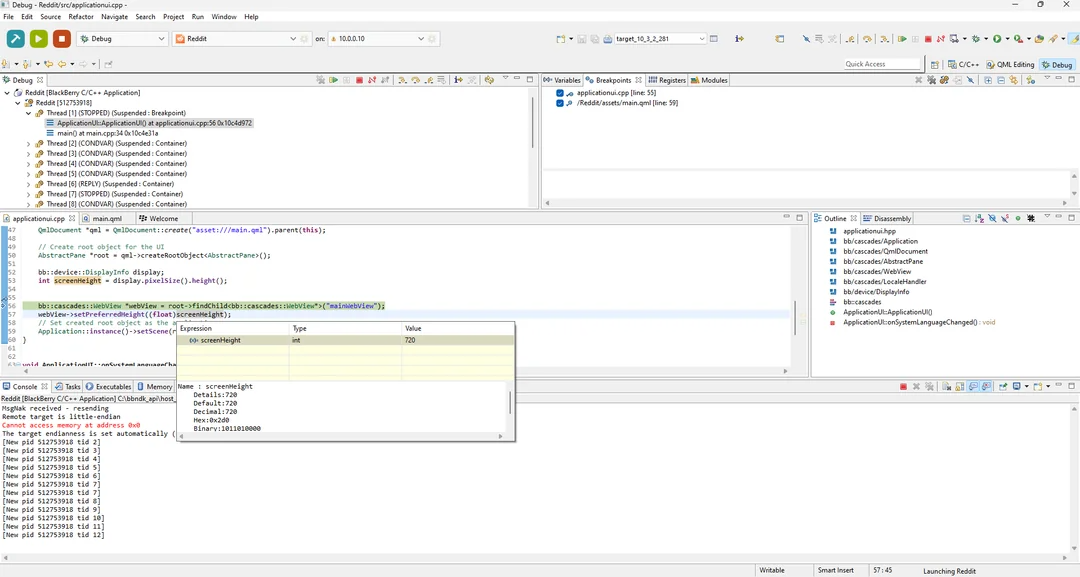This screenshot has height=577, width=1080.
Task: Click Step Over icon in Debug view toolbar
Action: (x=415, y=80)
